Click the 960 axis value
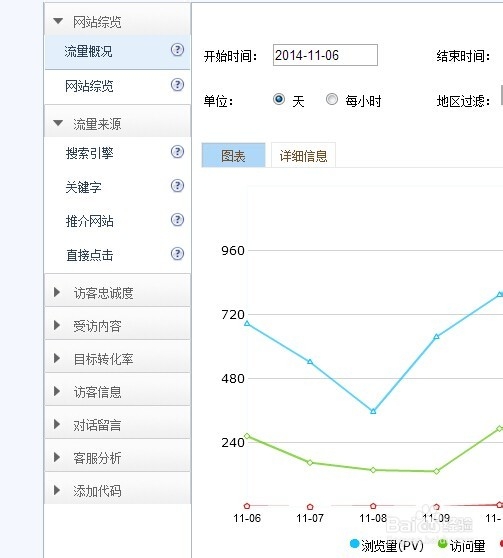This screenshot has height=558, width=503. pos(233,251)
